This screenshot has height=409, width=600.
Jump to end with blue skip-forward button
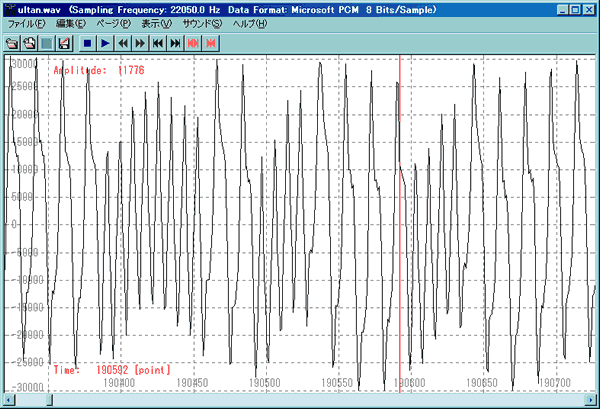coord(176,44)
